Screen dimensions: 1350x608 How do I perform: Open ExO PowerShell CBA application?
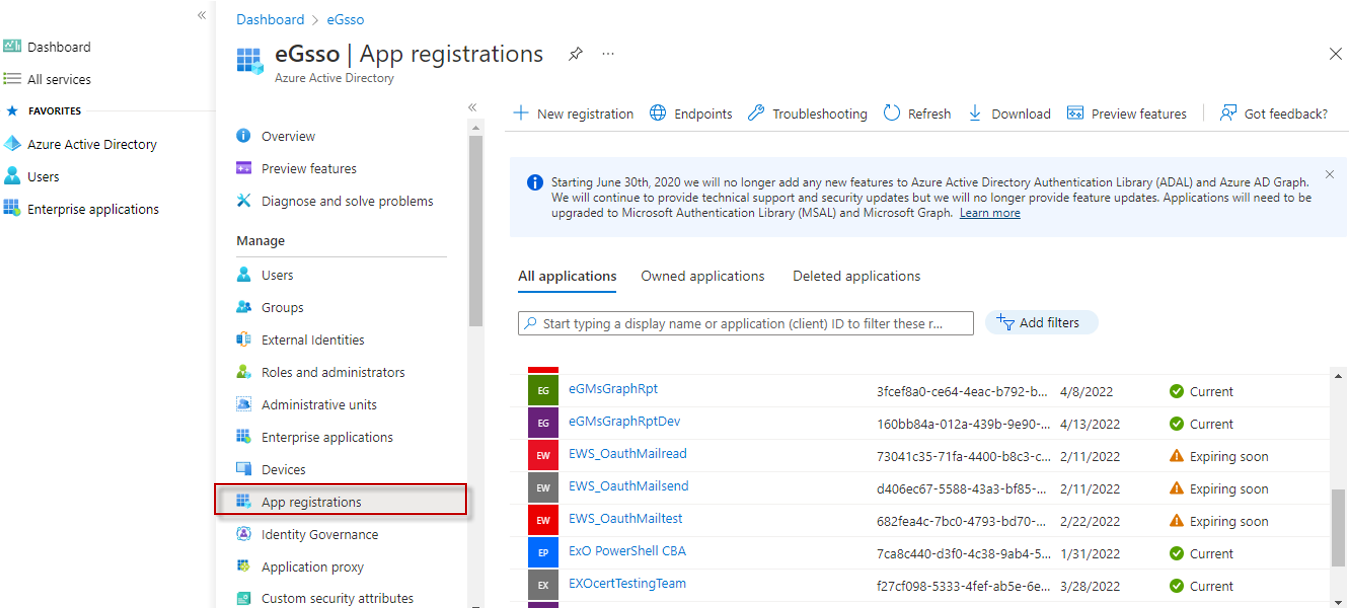click(627, 551)
